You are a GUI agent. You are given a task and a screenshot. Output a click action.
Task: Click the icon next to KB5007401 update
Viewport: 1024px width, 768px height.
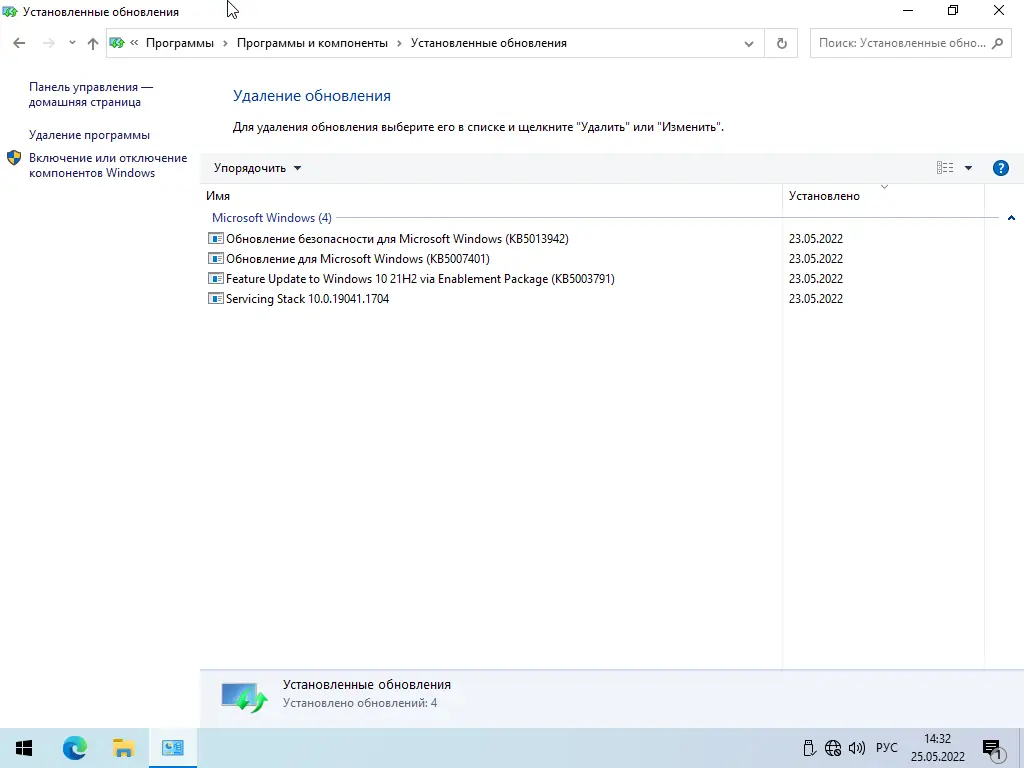pos(216,259)
